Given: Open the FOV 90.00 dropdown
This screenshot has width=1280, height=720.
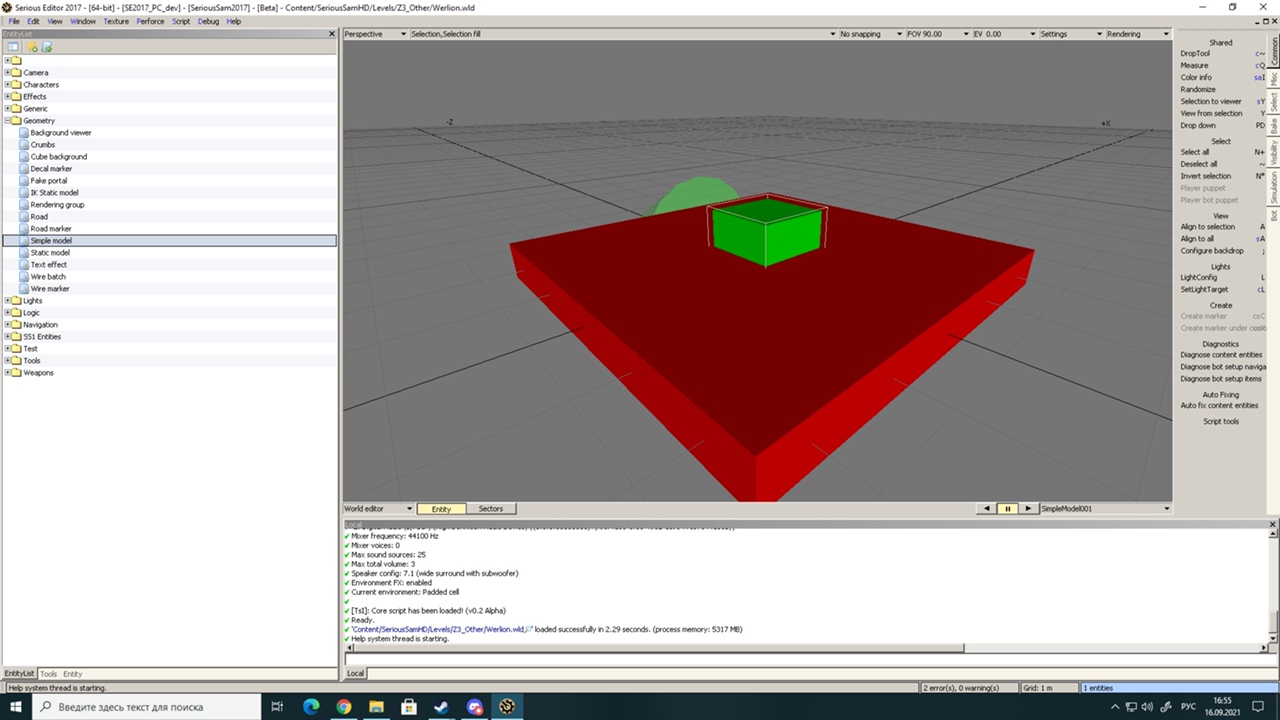Looking at the screenshot, I should point(936,34).
